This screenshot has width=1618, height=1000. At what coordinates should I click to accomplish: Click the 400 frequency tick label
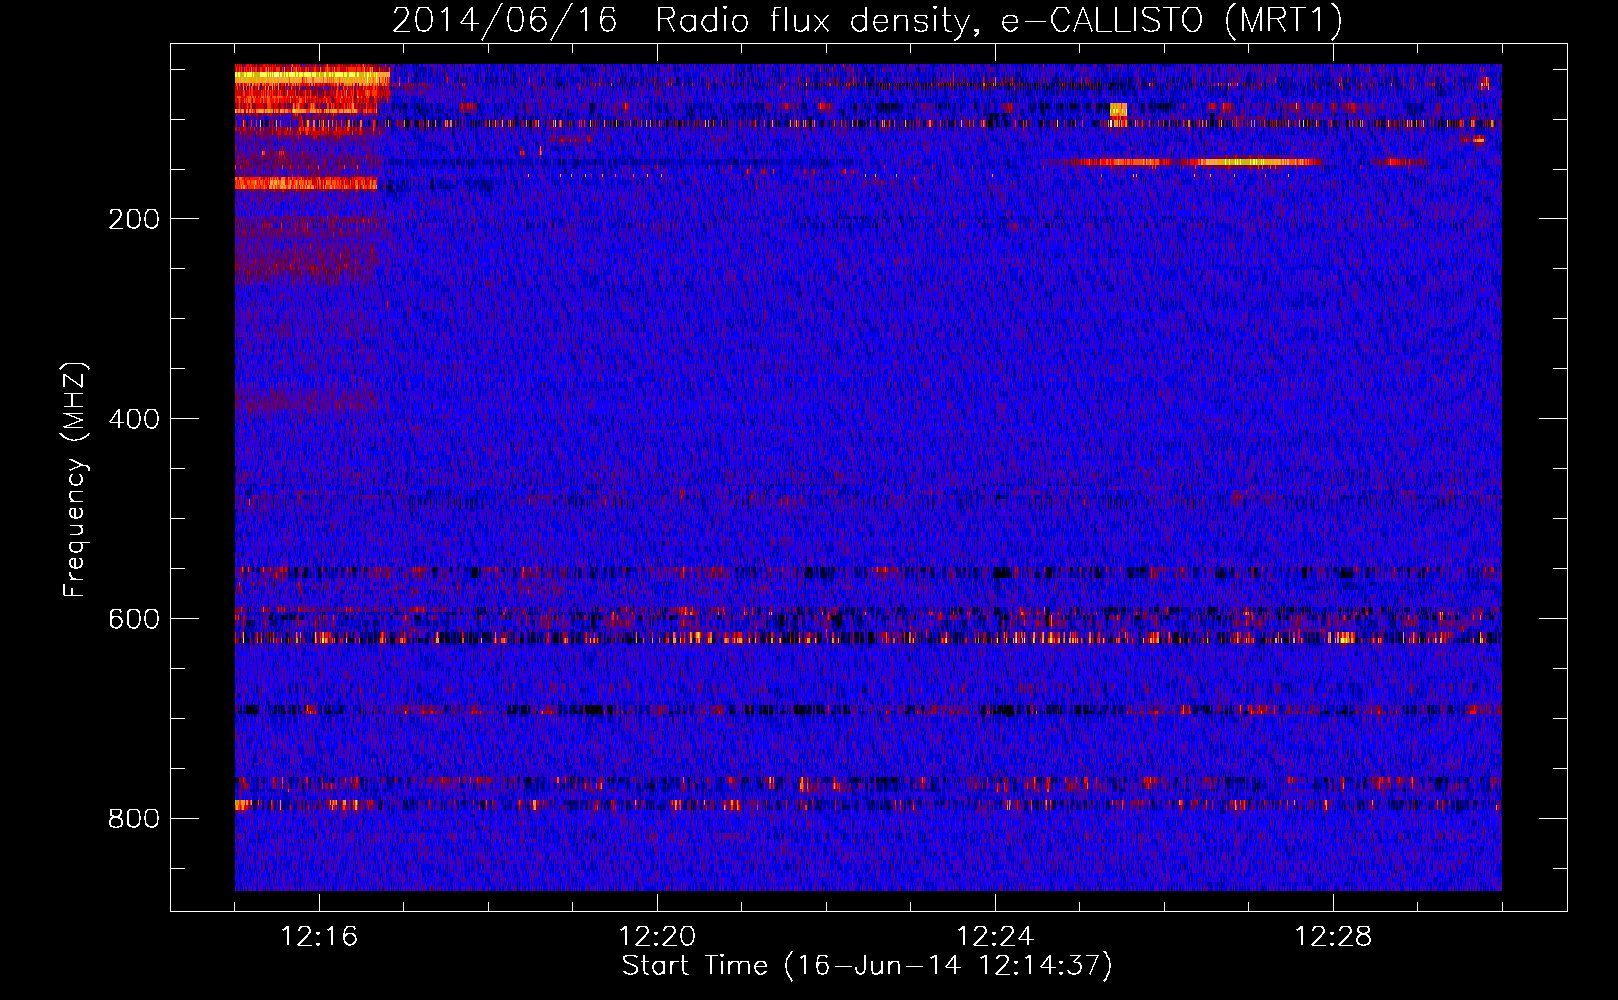click(134, 419)
